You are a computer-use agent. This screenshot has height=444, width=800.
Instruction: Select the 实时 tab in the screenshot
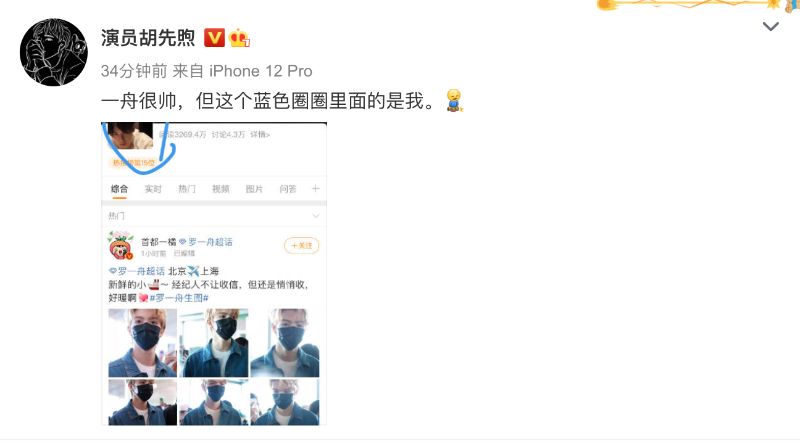pos(153,189)
